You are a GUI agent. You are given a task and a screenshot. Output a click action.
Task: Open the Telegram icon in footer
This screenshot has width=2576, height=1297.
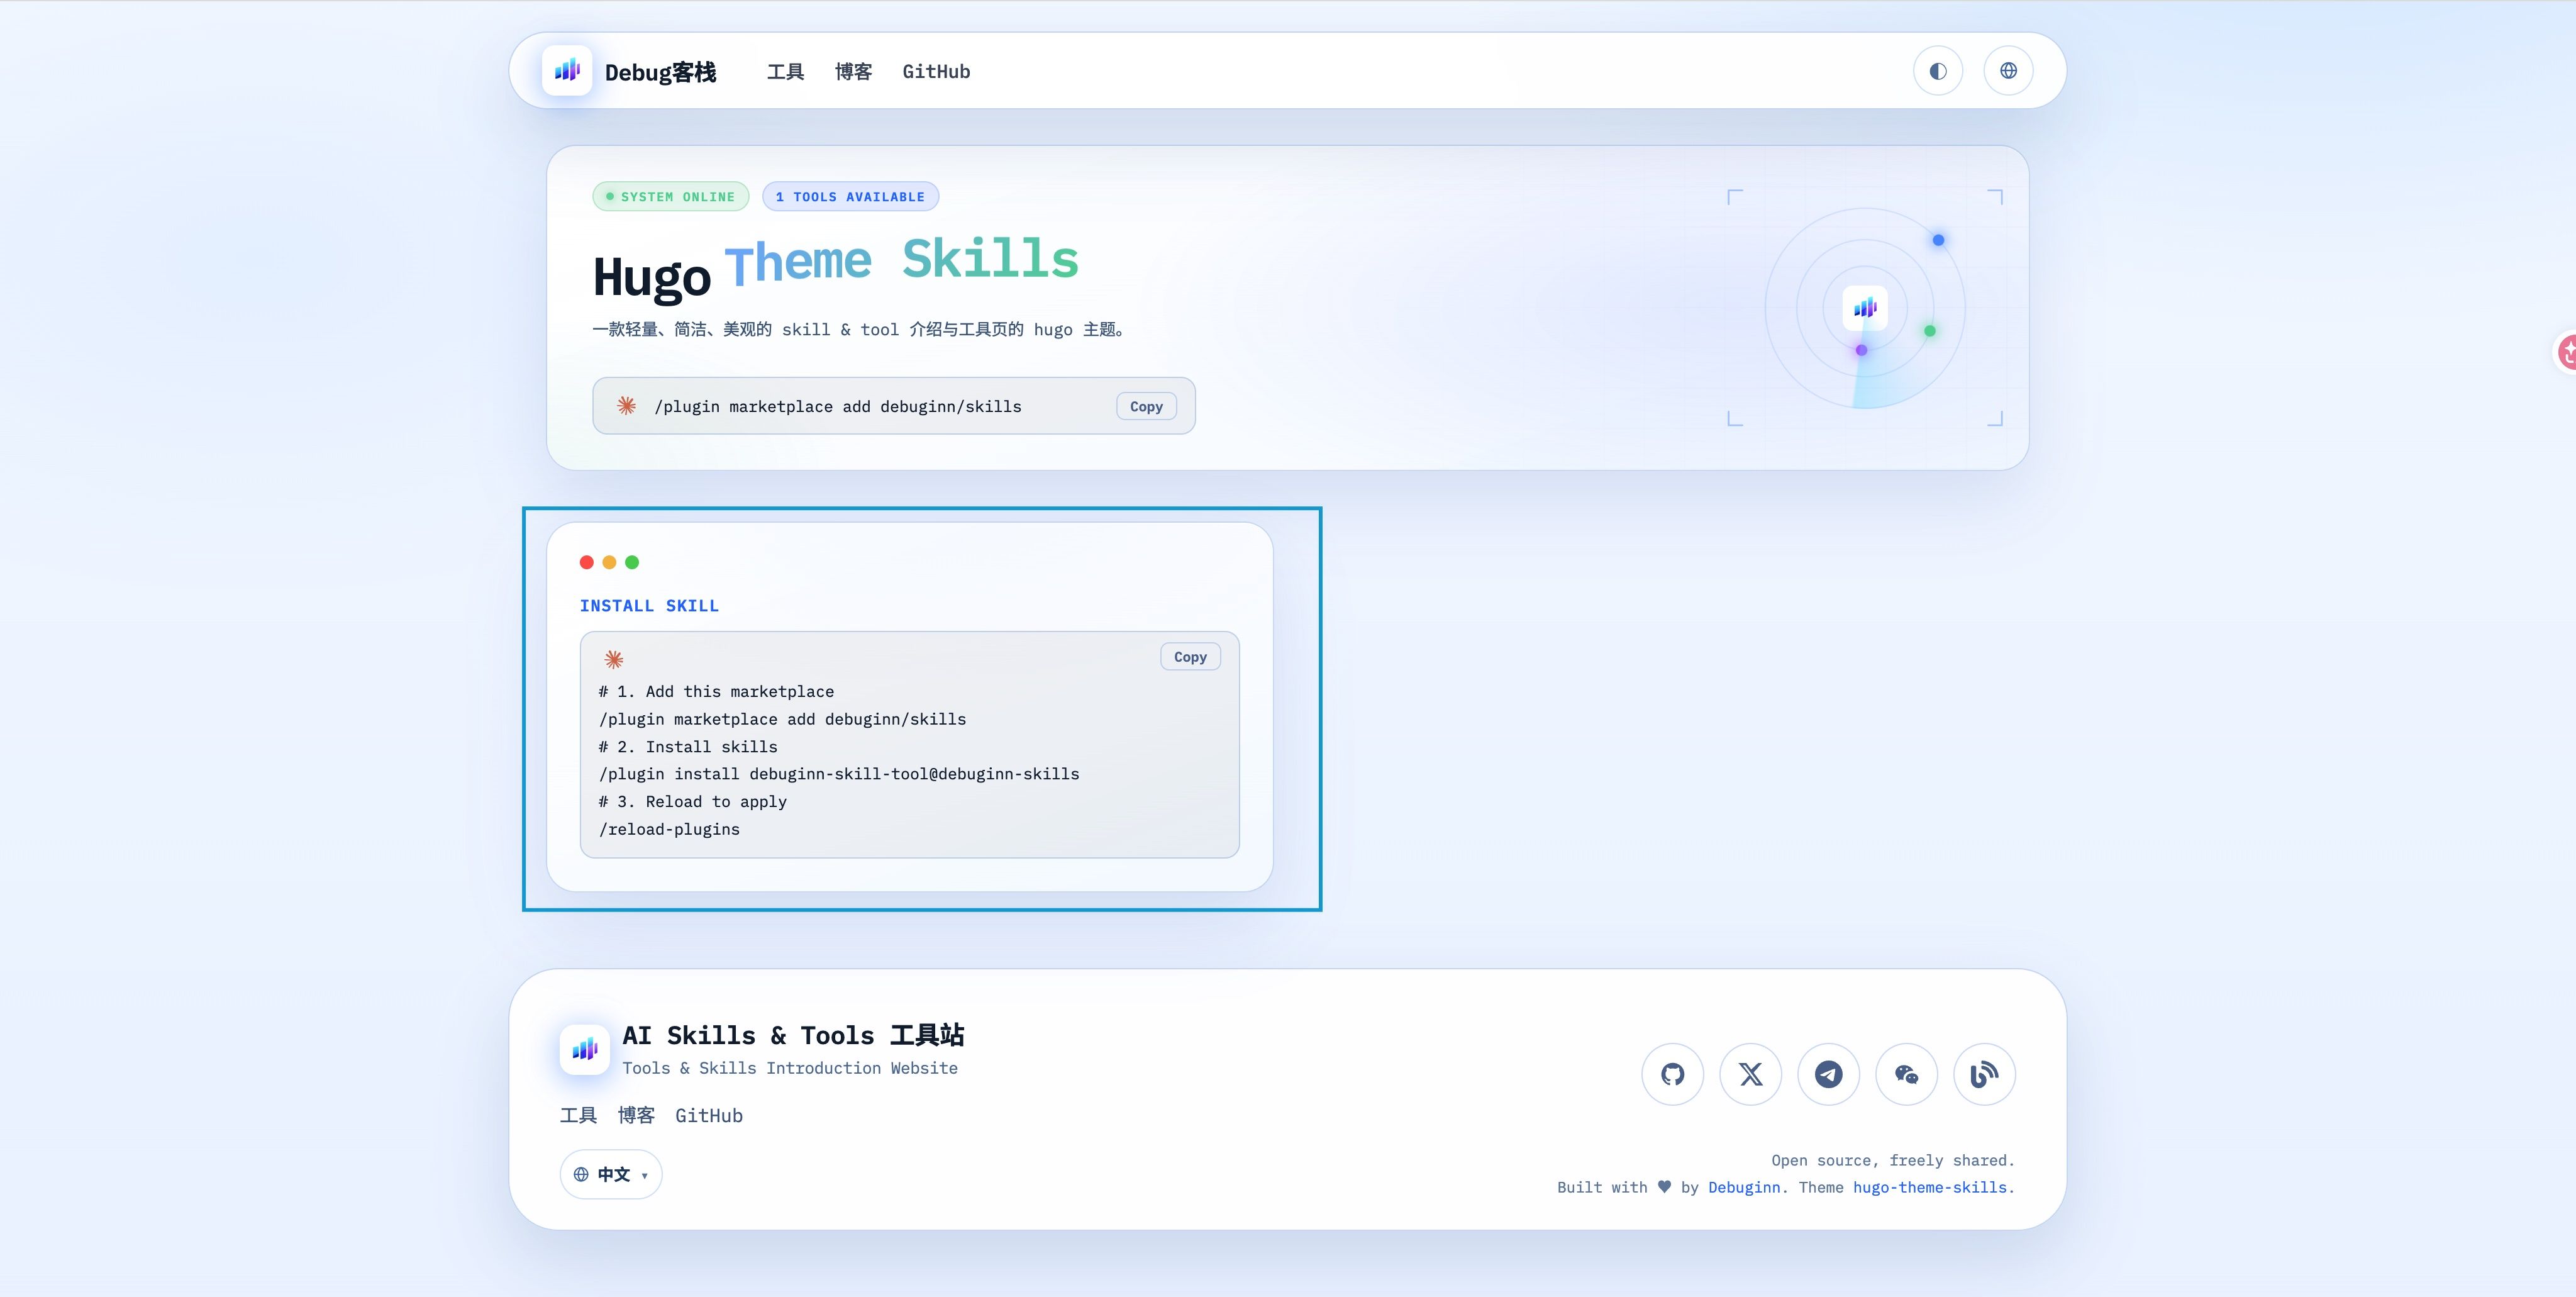[1829, 1074]
